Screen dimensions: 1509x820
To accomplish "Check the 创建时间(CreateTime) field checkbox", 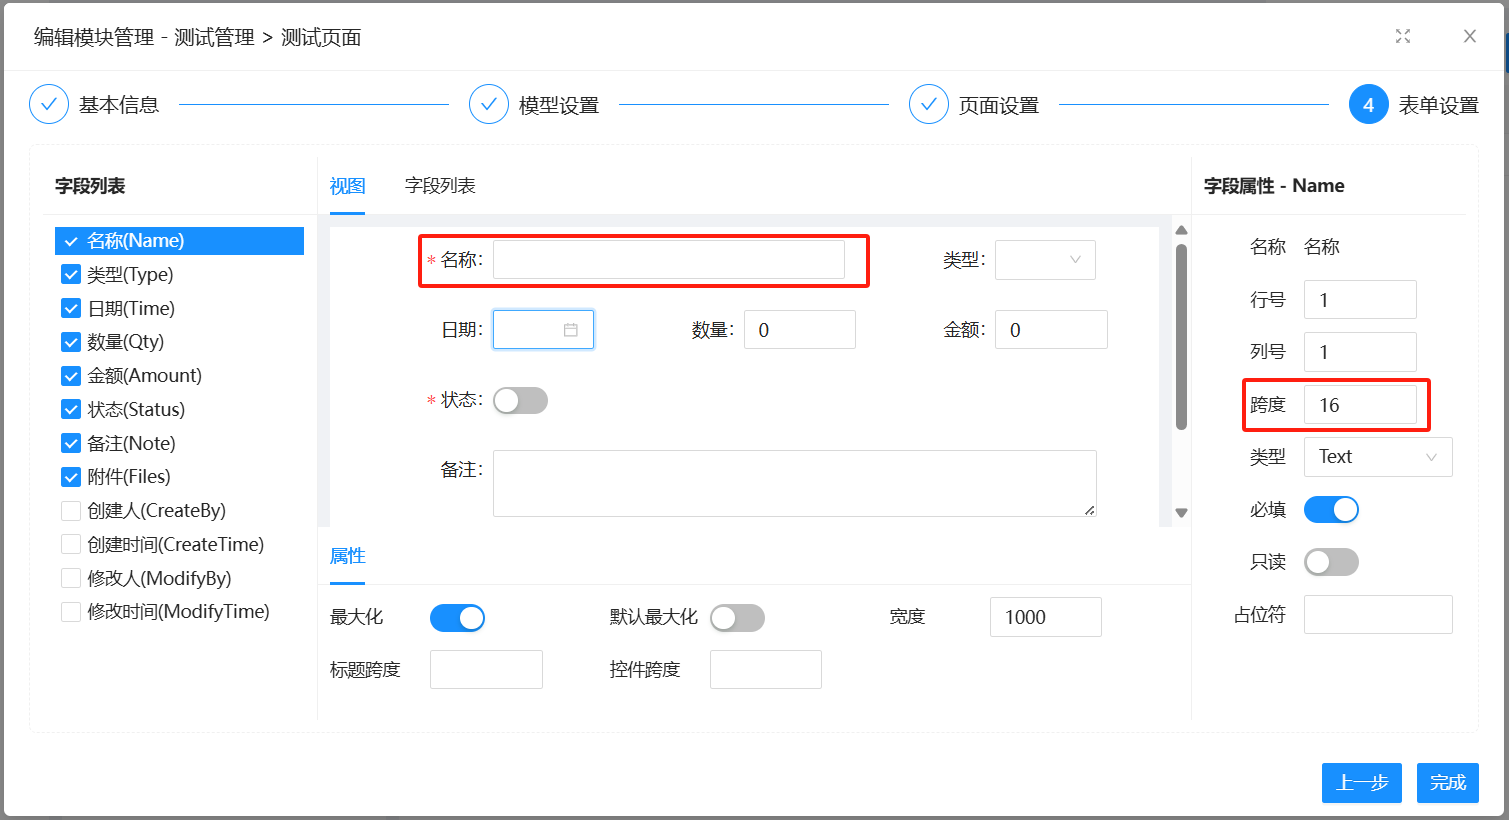I will [x=71, y=544].
